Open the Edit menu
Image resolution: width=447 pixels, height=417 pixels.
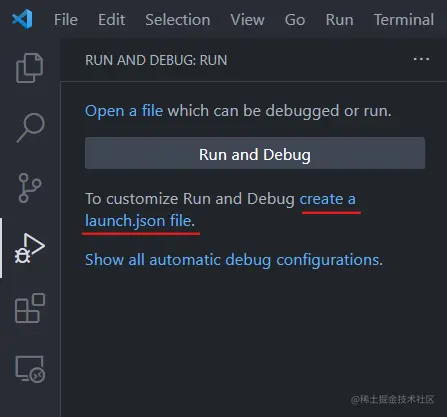[111, 20]
